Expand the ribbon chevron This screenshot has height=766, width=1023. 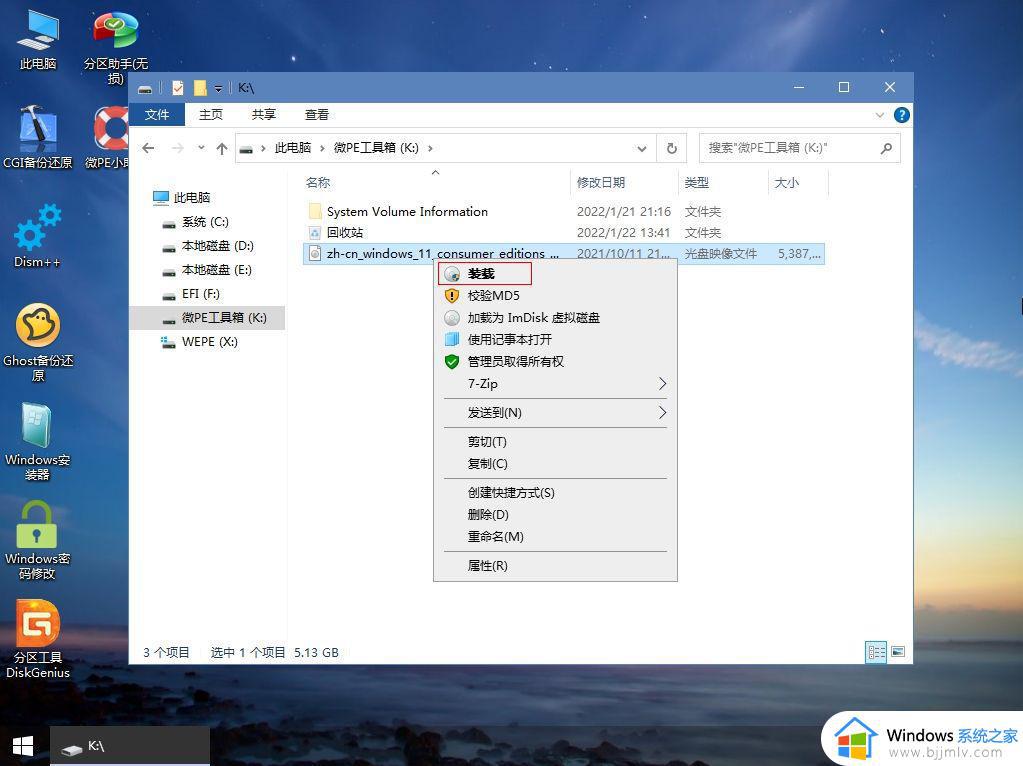(879, 115)
